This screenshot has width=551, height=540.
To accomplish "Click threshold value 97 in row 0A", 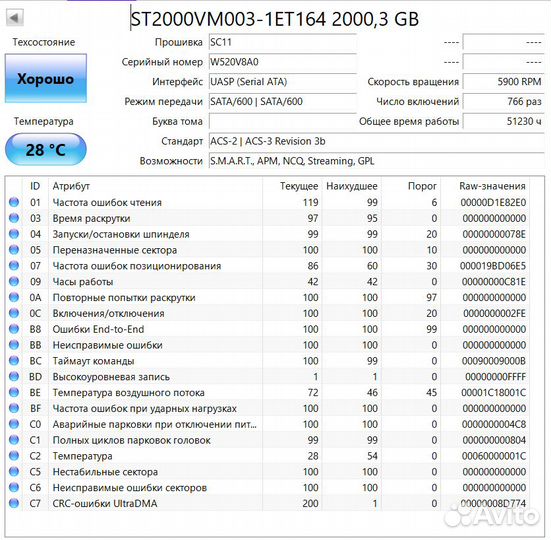I will (432, 298).
